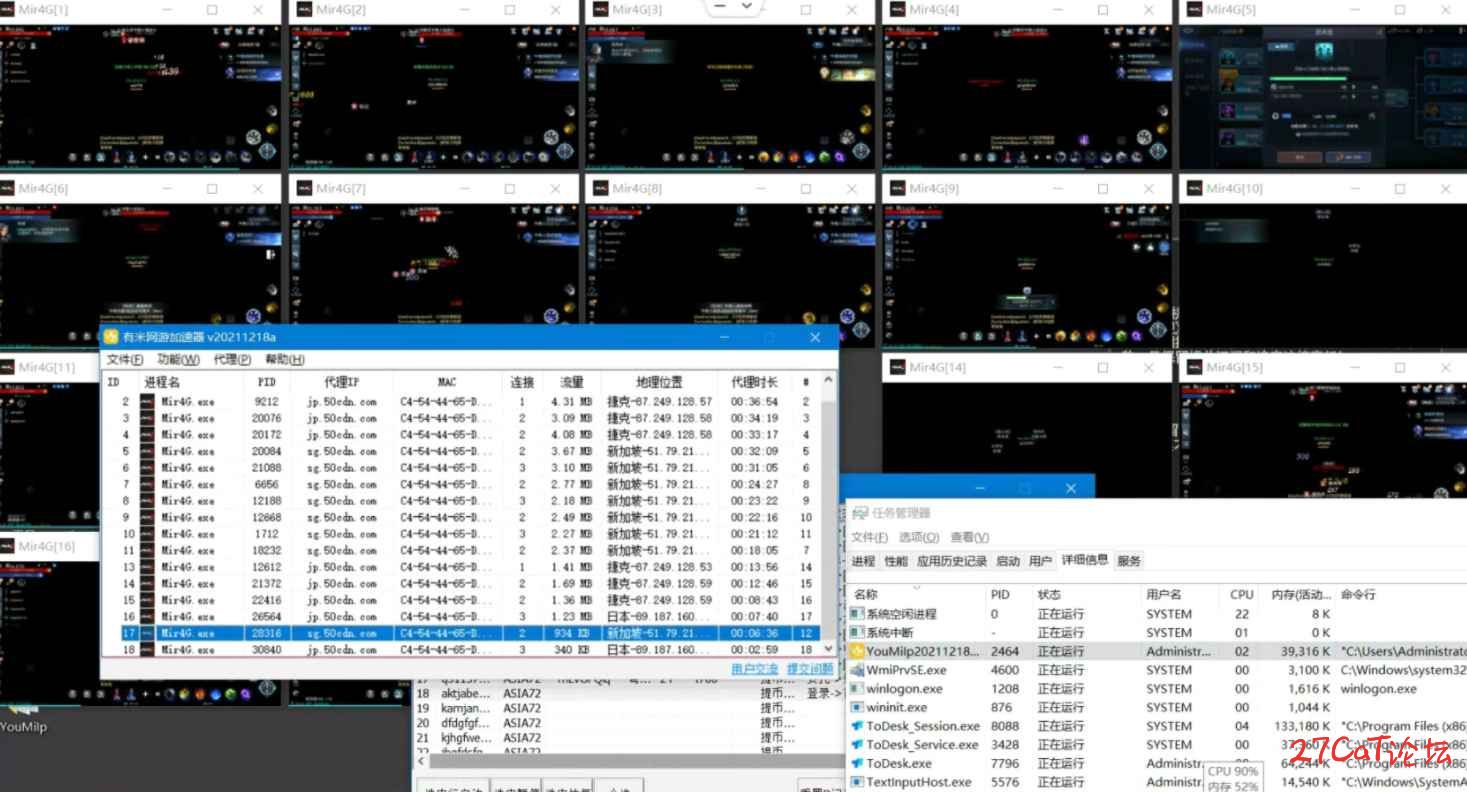The image size is (1467, 792).
Task: Sort accelerator list by 代理时长 column header
Action: click(755, 382)
